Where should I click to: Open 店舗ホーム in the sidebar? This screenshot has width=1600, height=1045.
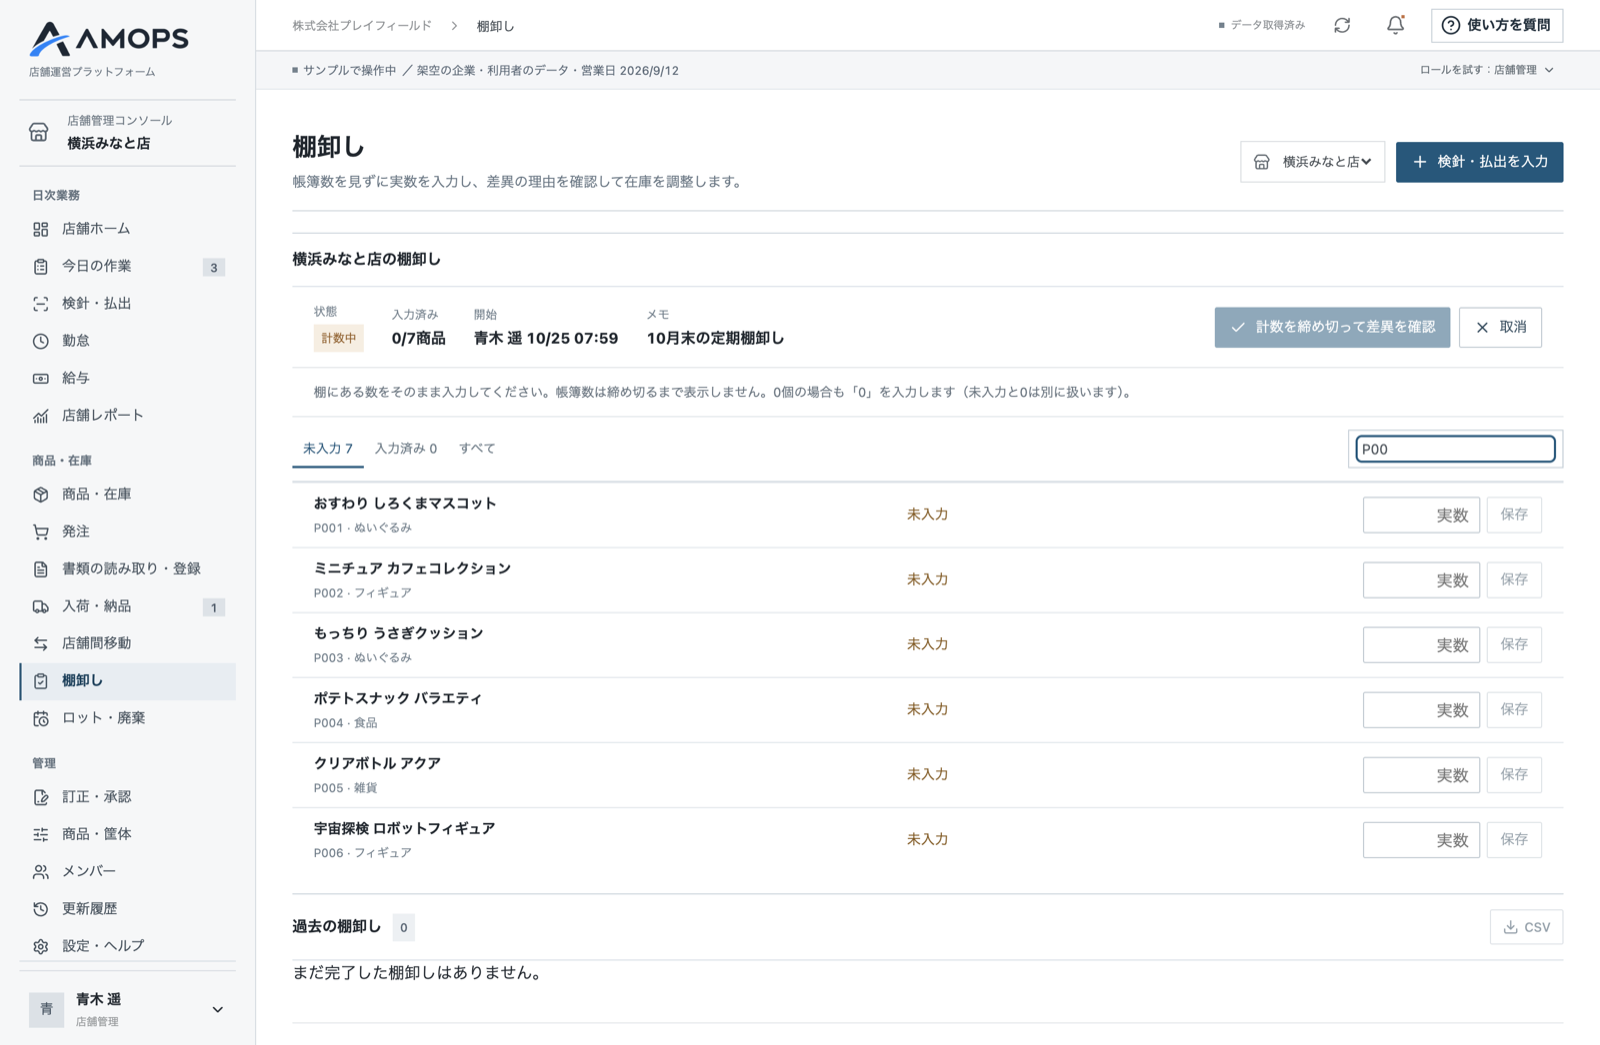pyautogui.click(x=128, y=229)
